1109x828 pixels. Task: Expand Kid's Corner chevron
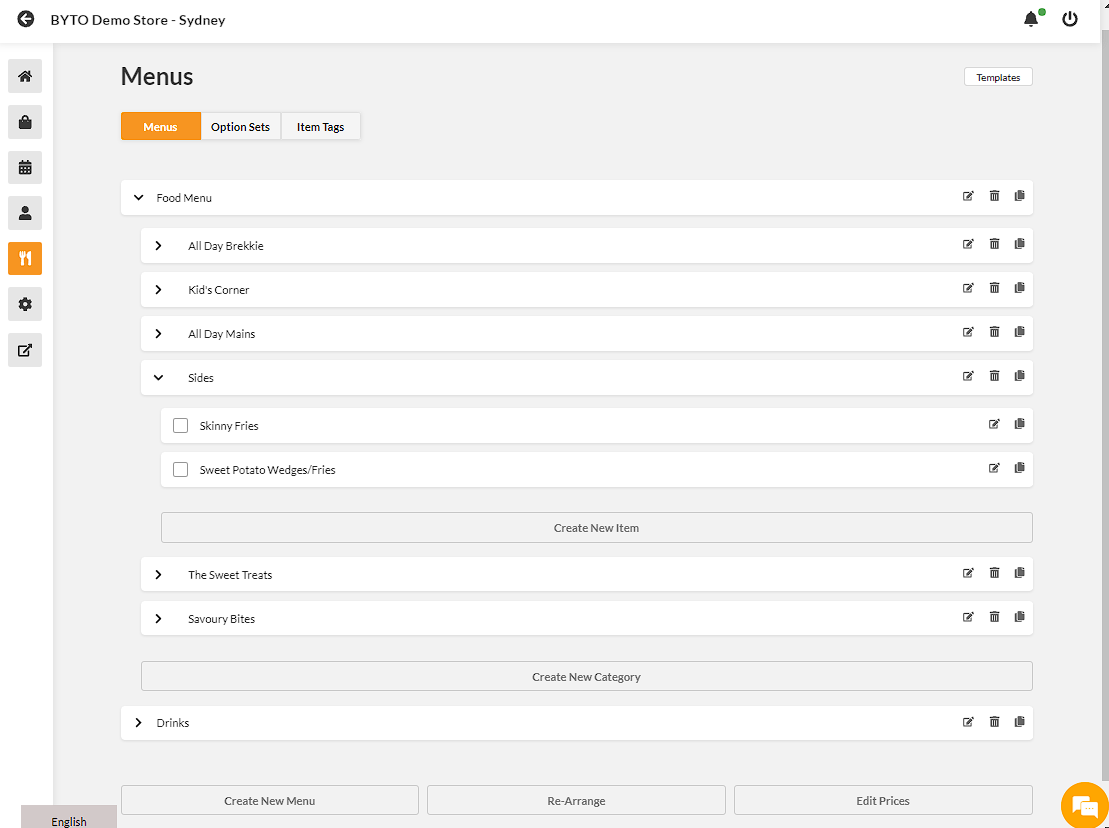(158, 289)
